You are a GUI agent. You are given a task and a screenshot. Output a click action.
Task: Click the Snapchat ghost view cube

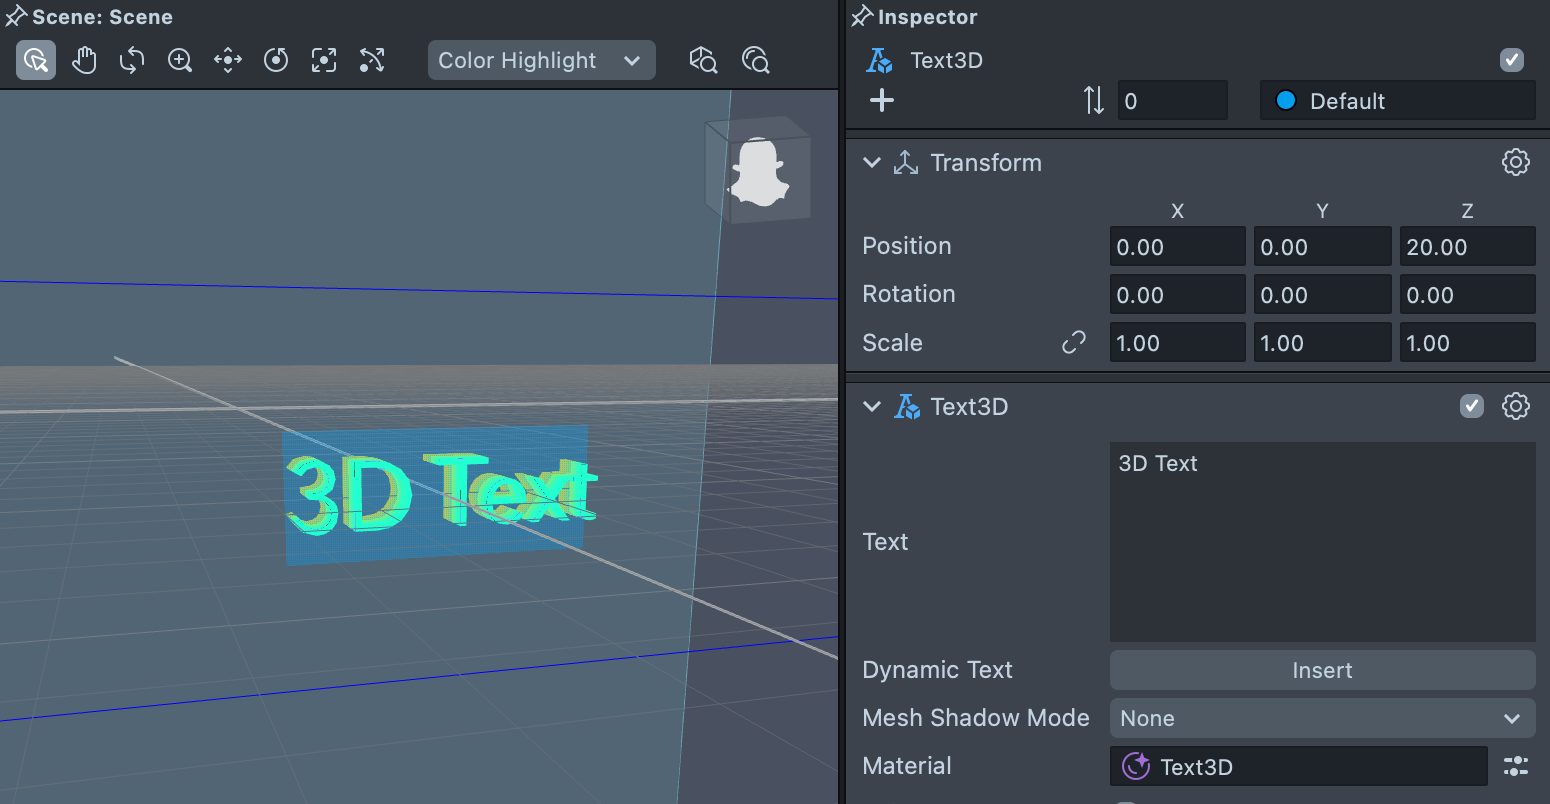pos(759,170)
